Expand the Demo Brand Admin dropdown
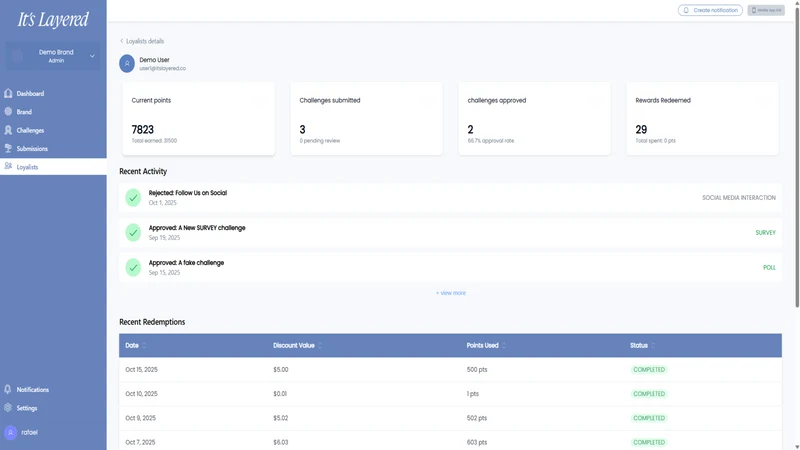This screenshot has height=450, width=800. pyautogui.click(x=53, y=56)
